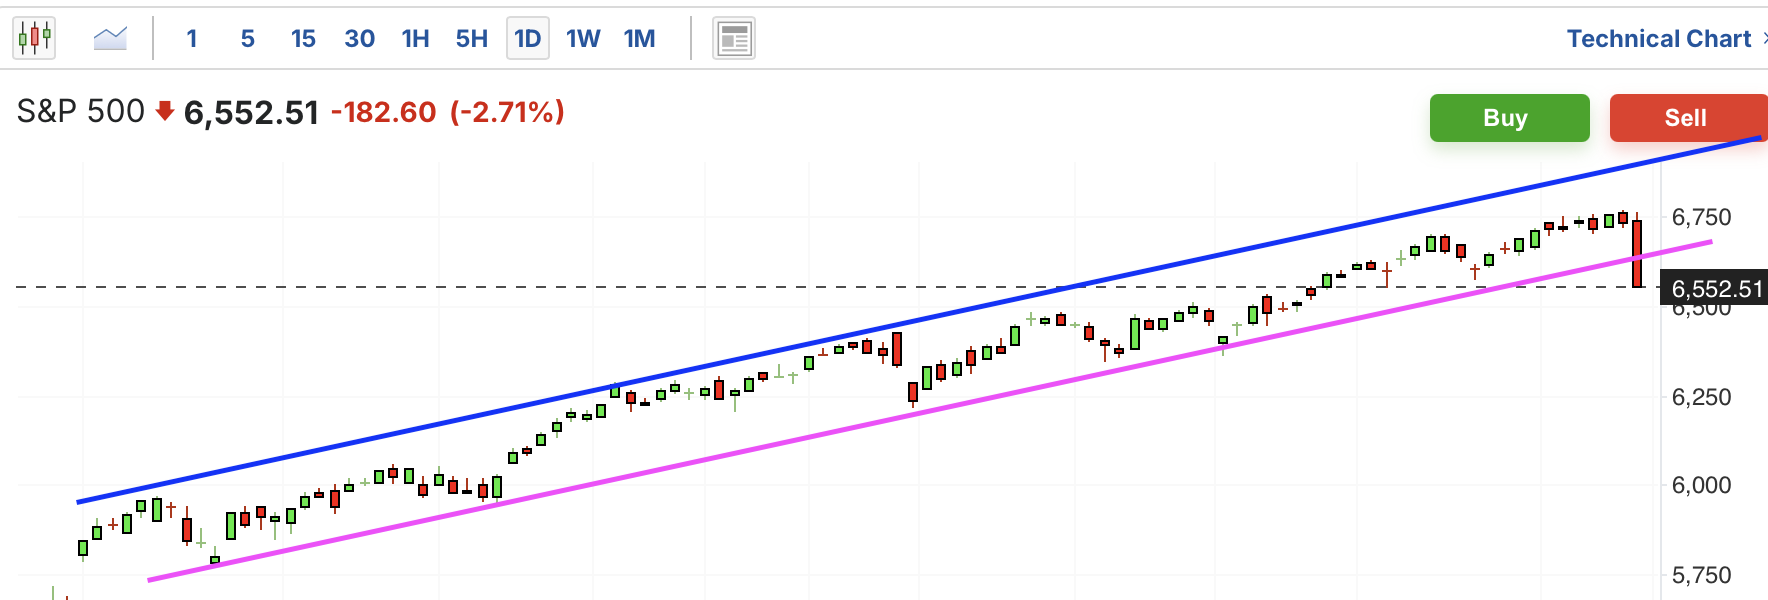
Task: Select the 1W timeframe
Action: 583,39
